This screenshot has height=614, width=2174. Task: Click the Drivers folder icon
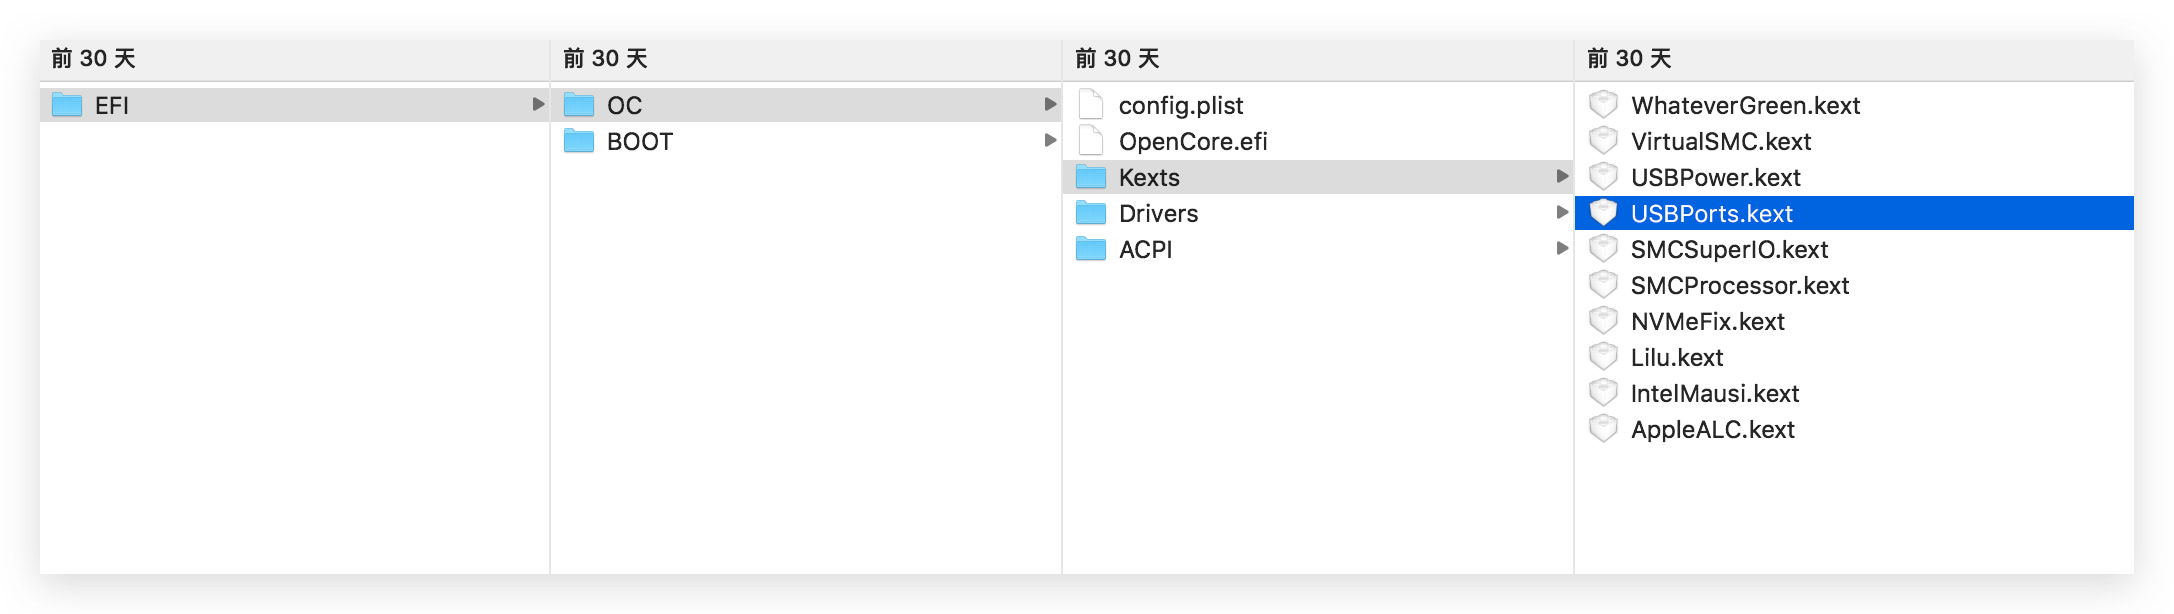point(1091,213)
